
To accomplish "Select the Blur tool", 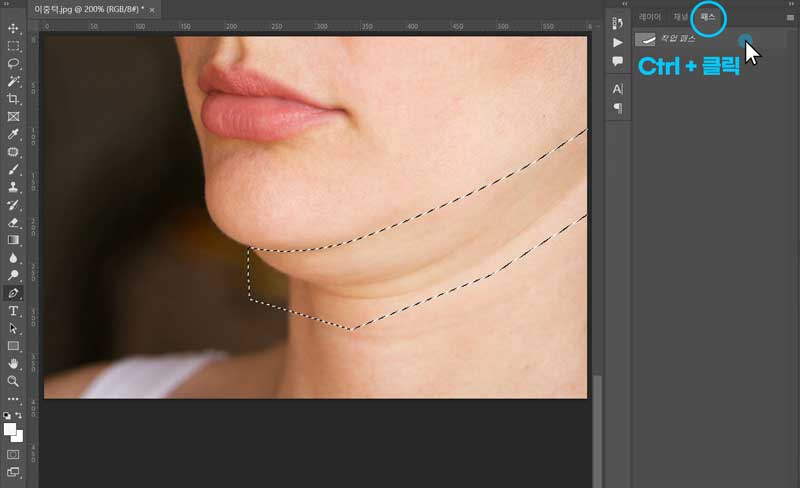I will [x=13, y=258].
